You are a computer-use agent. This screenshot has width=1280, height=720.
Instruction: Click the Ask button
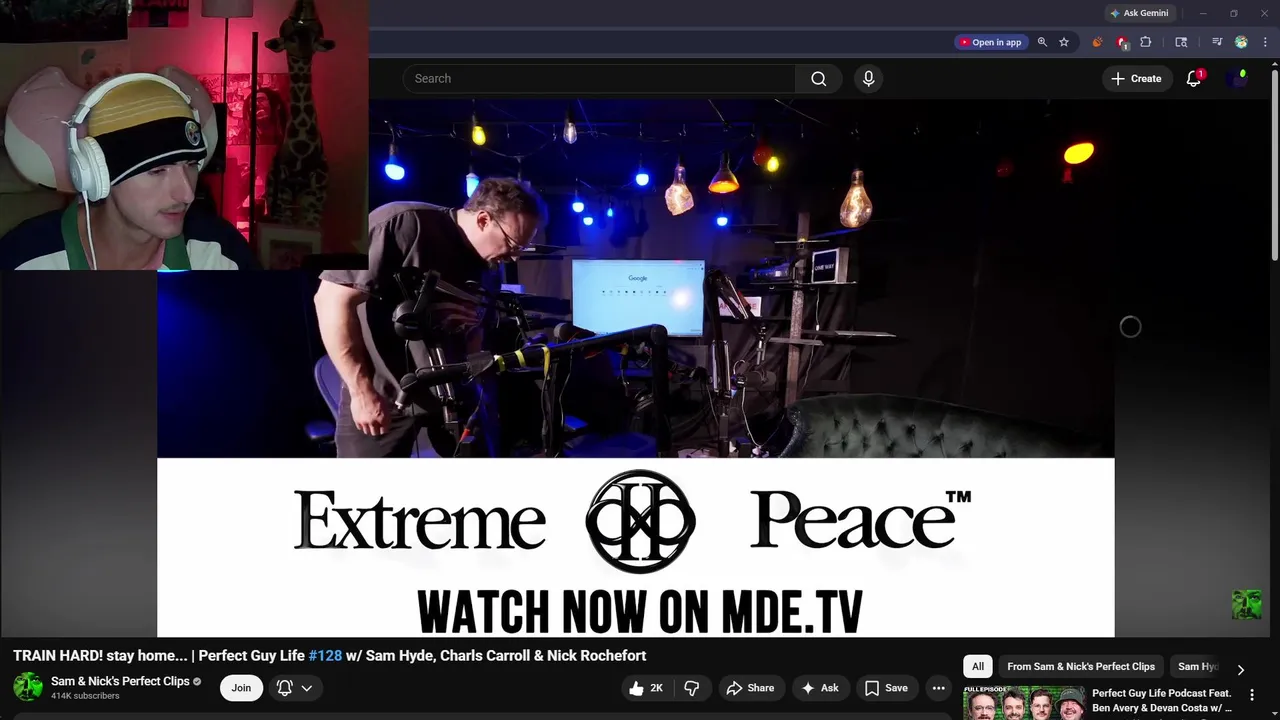[819, 688]
